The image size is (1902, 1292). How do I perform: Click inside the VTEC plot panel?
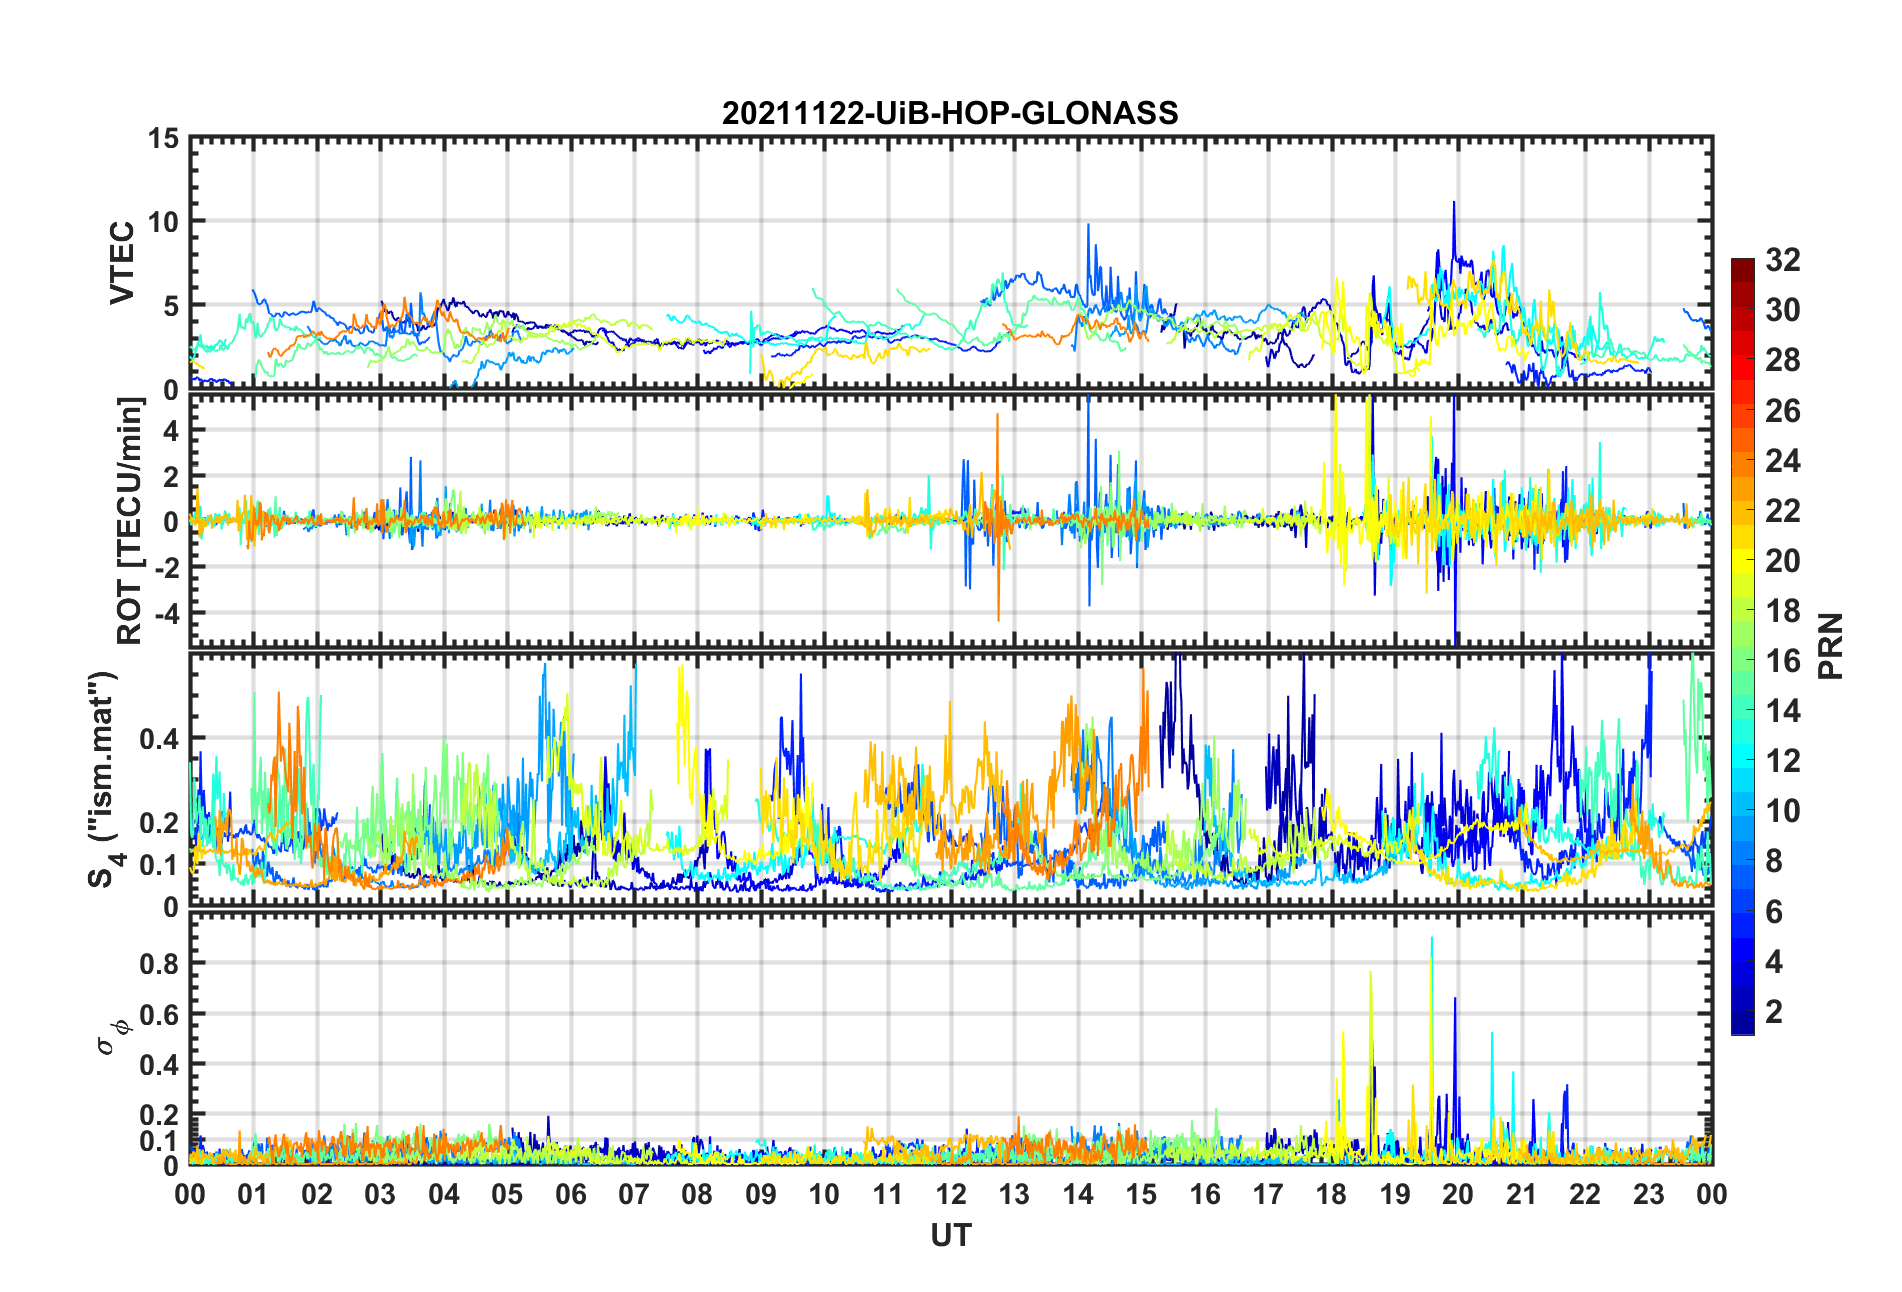[x=950, y=263]
